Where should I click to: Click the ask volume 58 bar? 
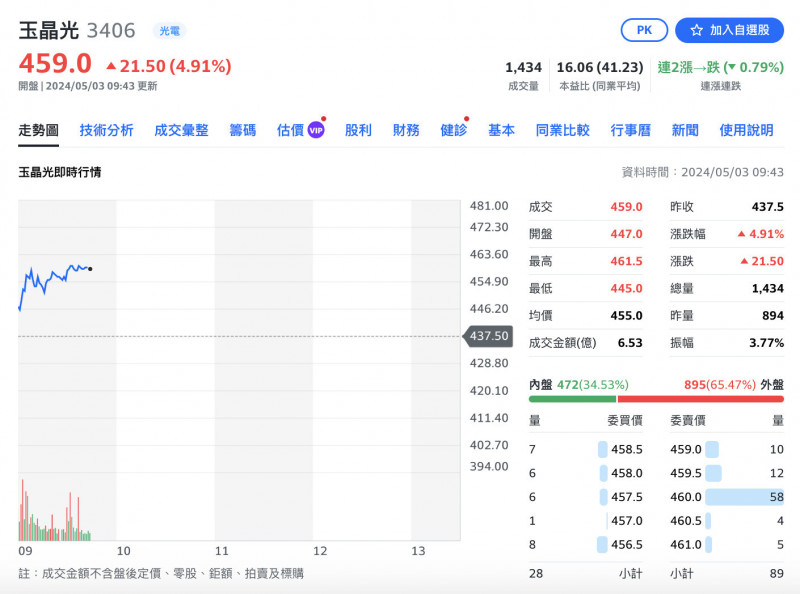(x=745, y=497)
